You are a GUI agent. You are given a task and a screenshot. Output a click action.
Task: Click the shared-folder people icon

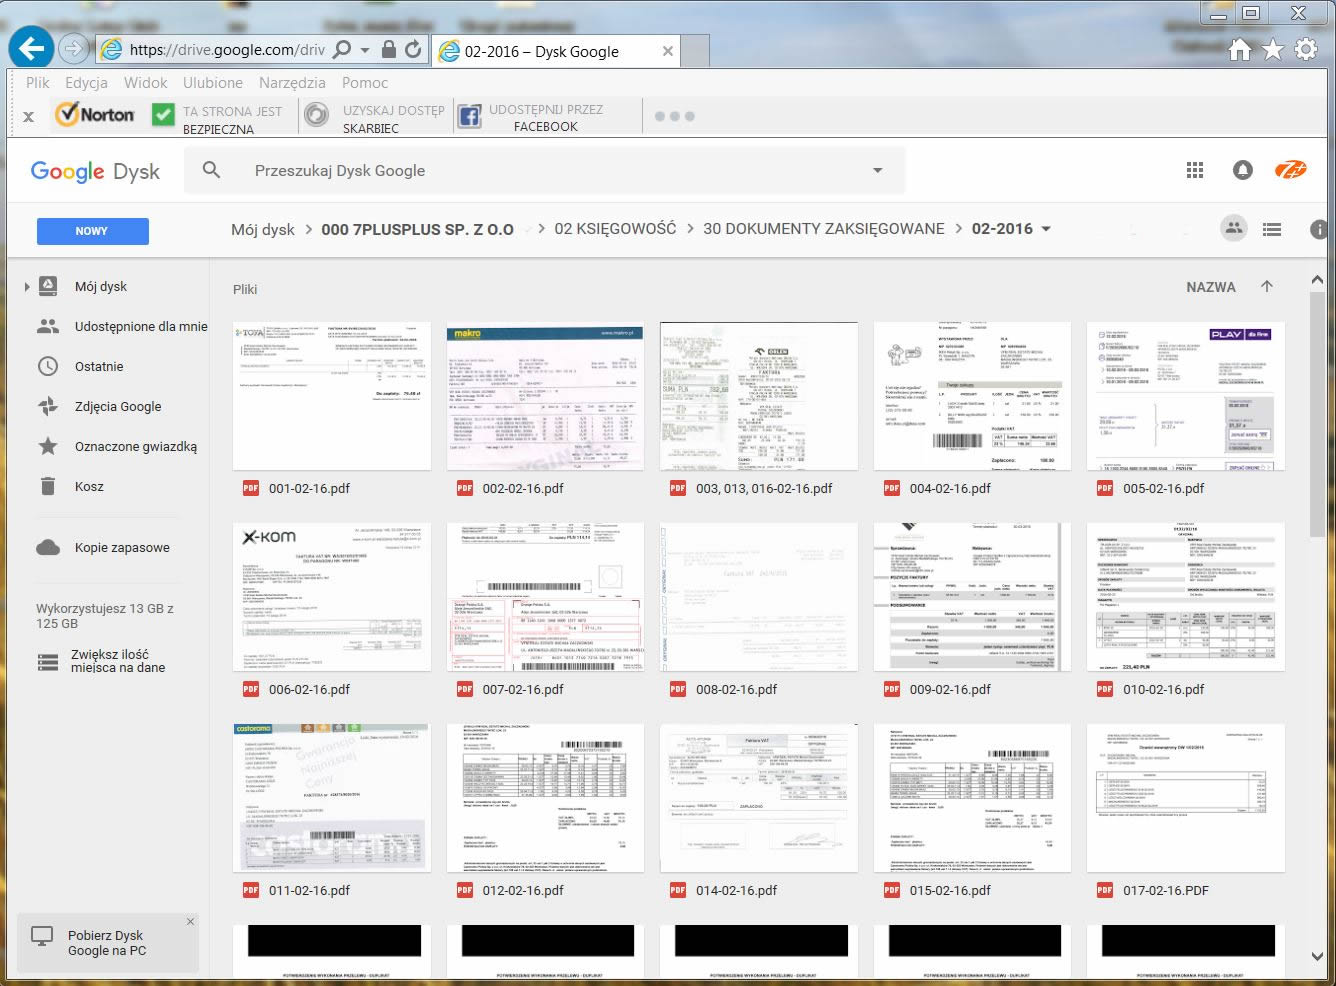(1234, 228)
